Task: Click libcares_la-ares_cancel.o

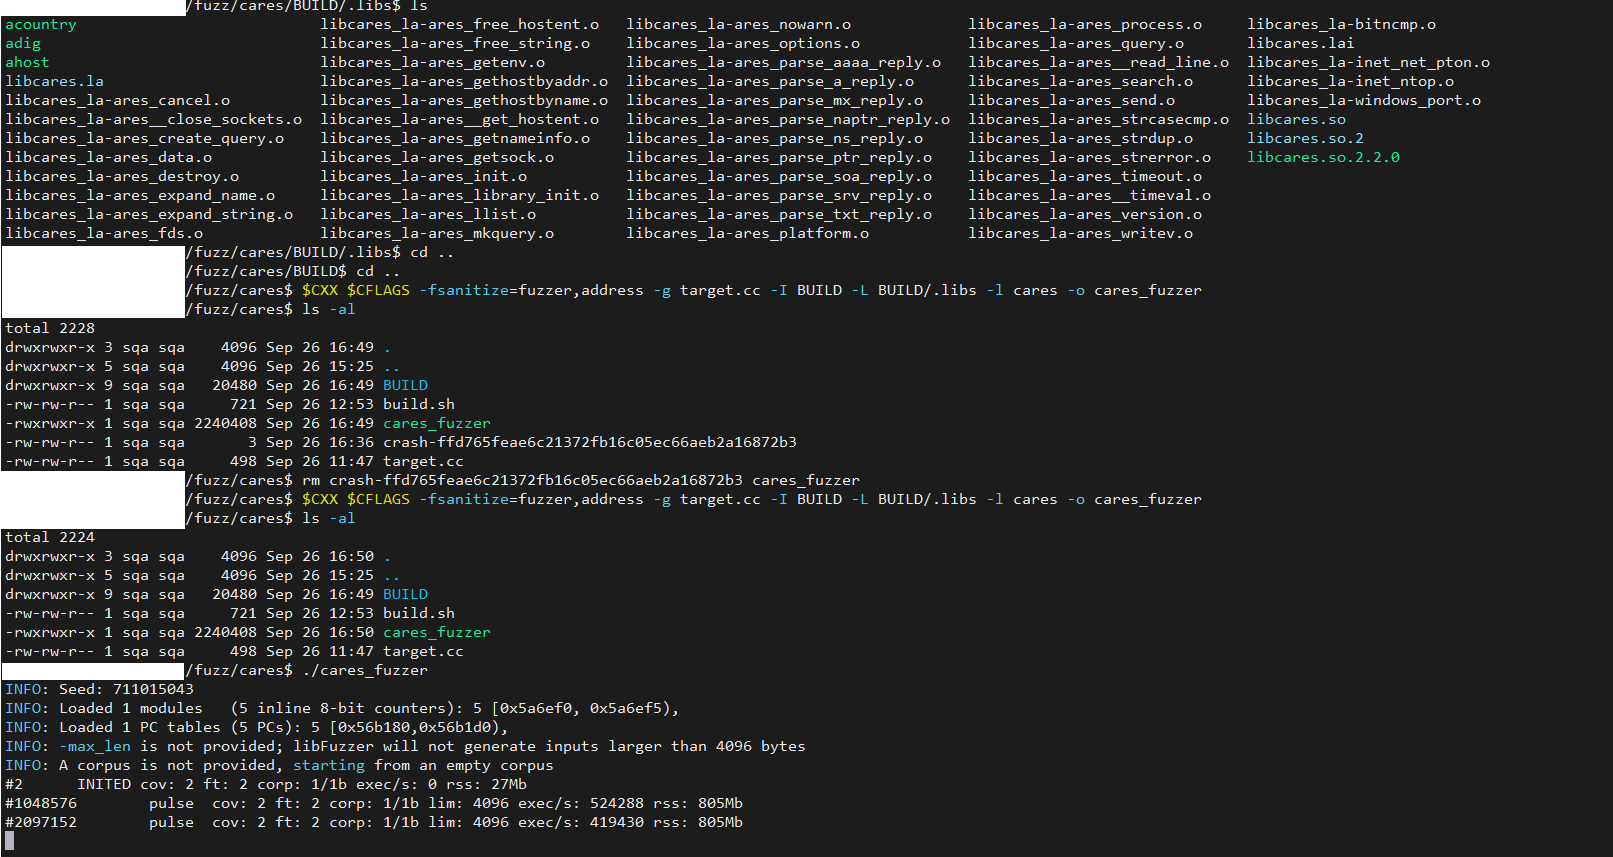Action: [x=117, y=100]
